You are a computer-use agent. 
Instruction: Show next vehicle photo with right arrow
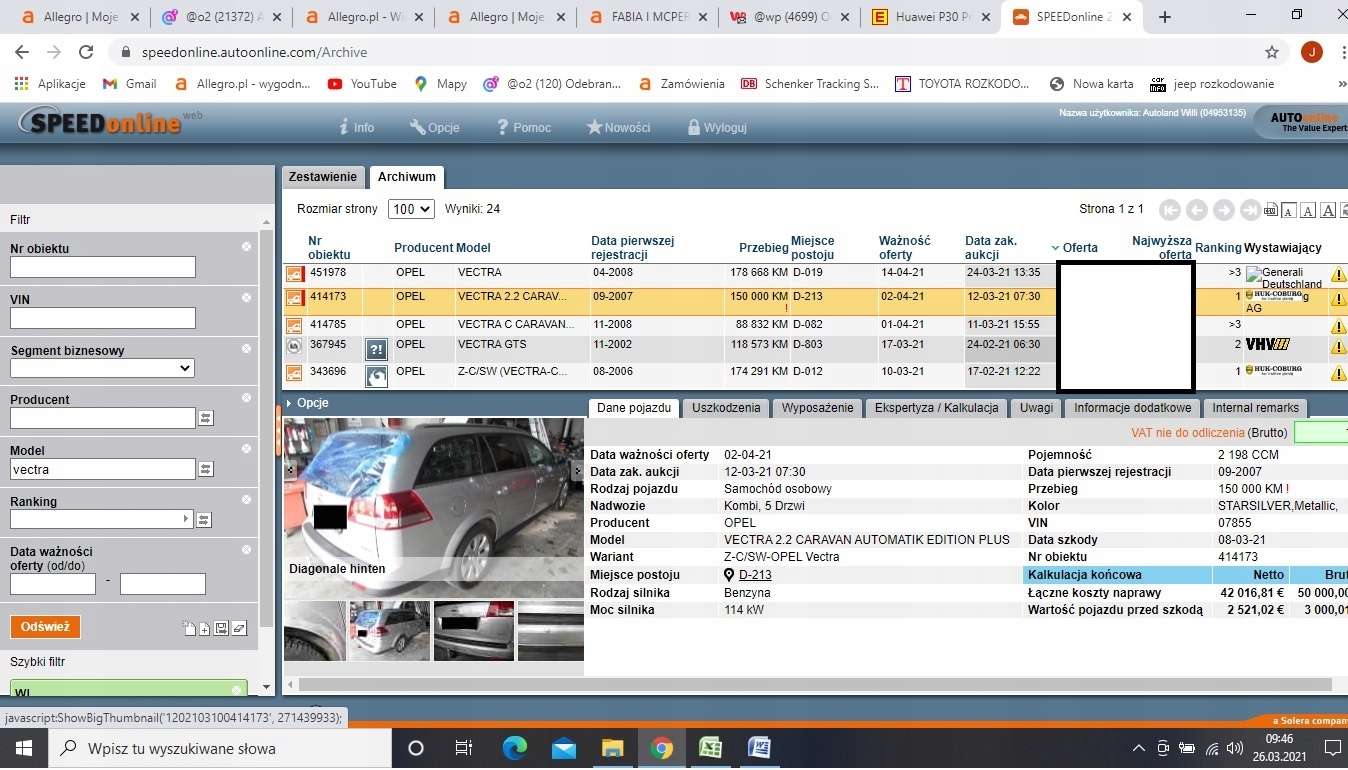[577, 469]
